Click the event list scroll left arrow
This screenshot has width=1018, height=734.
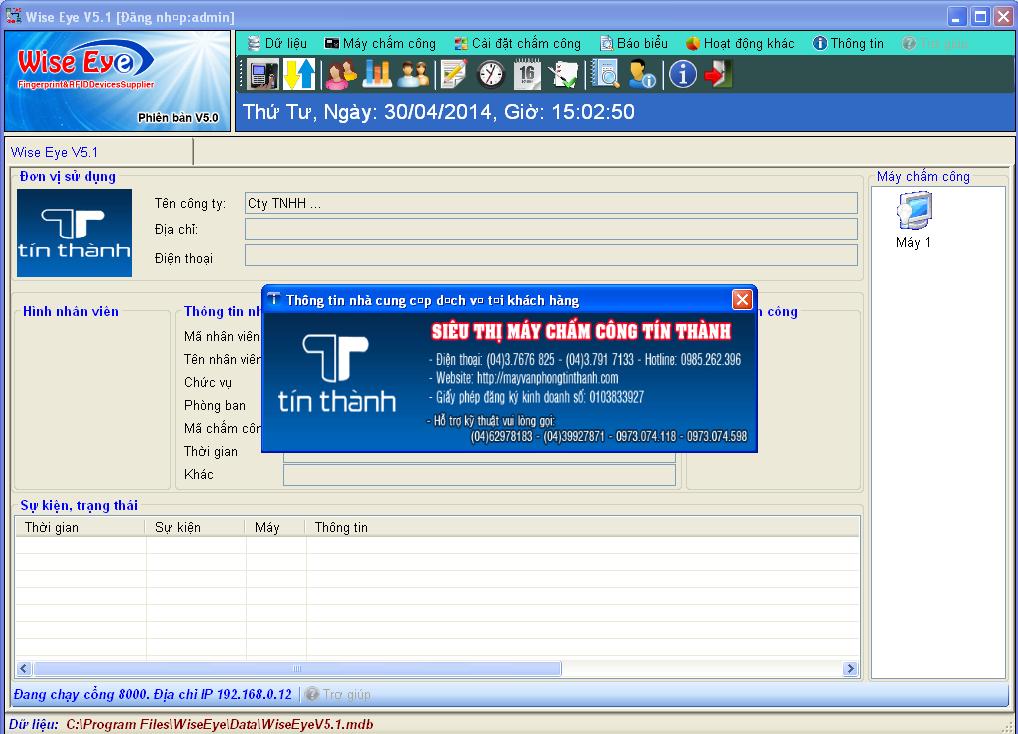[x=24, y=668]
